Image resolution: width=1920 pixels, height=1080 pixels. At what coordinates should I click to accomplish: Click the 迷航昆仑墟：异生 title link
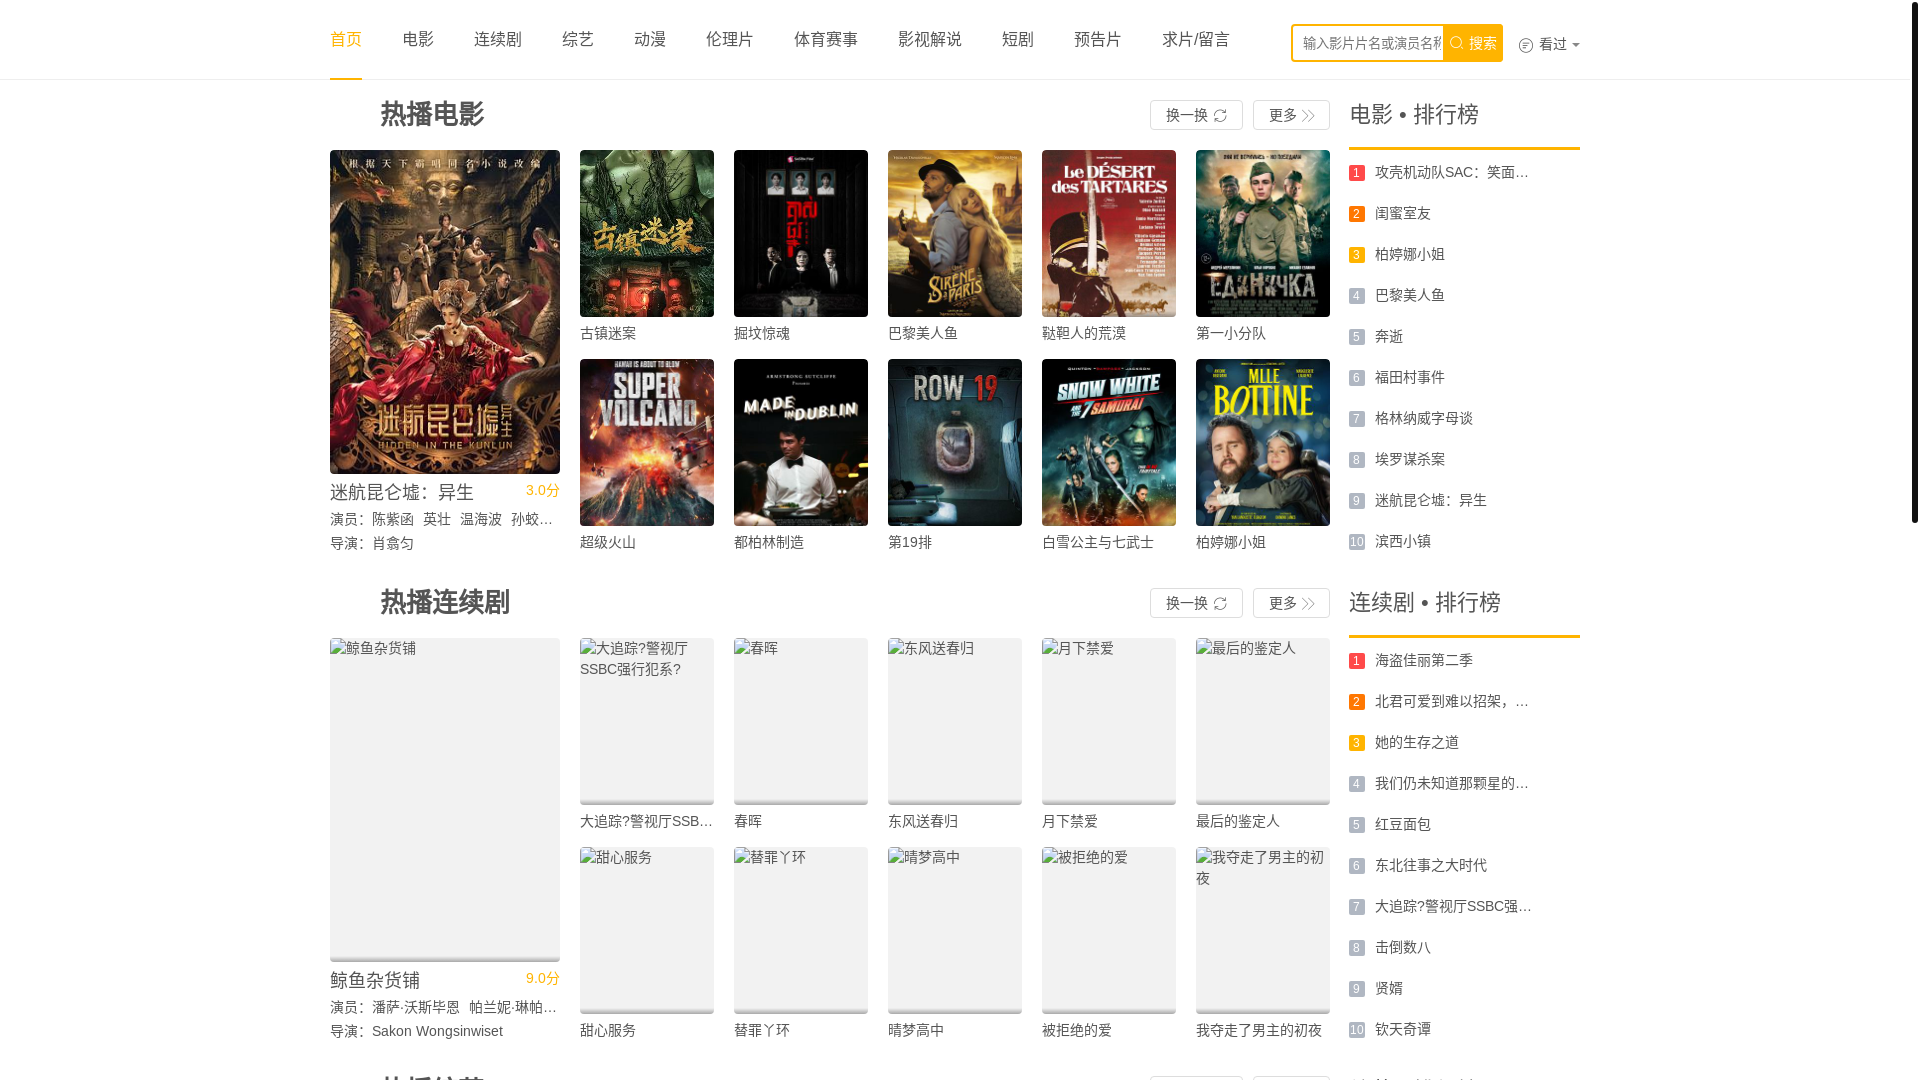402,492
